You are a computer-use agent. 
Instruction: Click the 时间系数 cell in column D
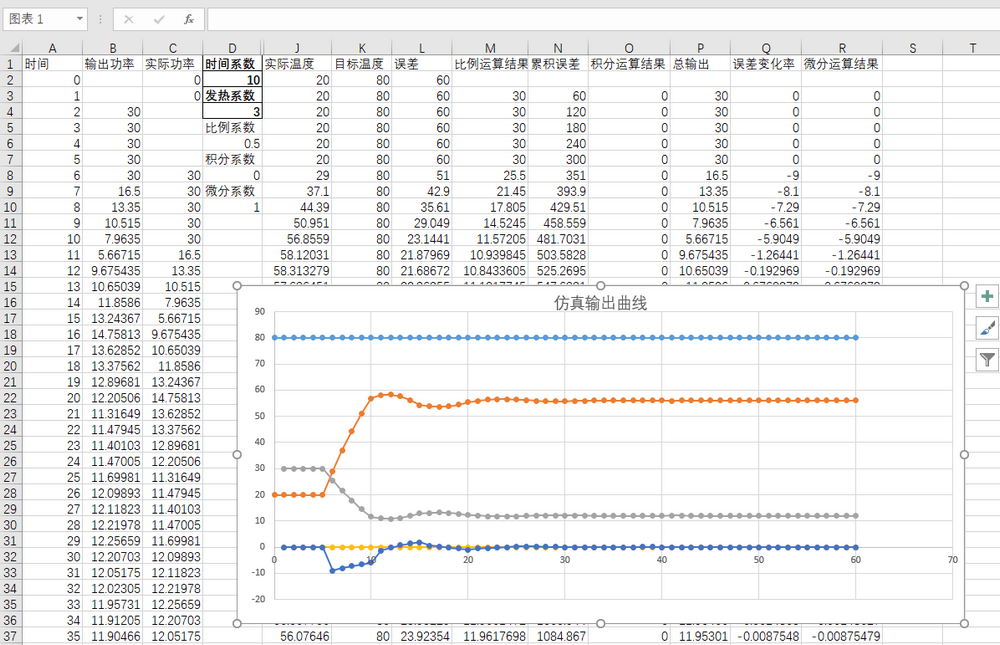pos(232,64)
